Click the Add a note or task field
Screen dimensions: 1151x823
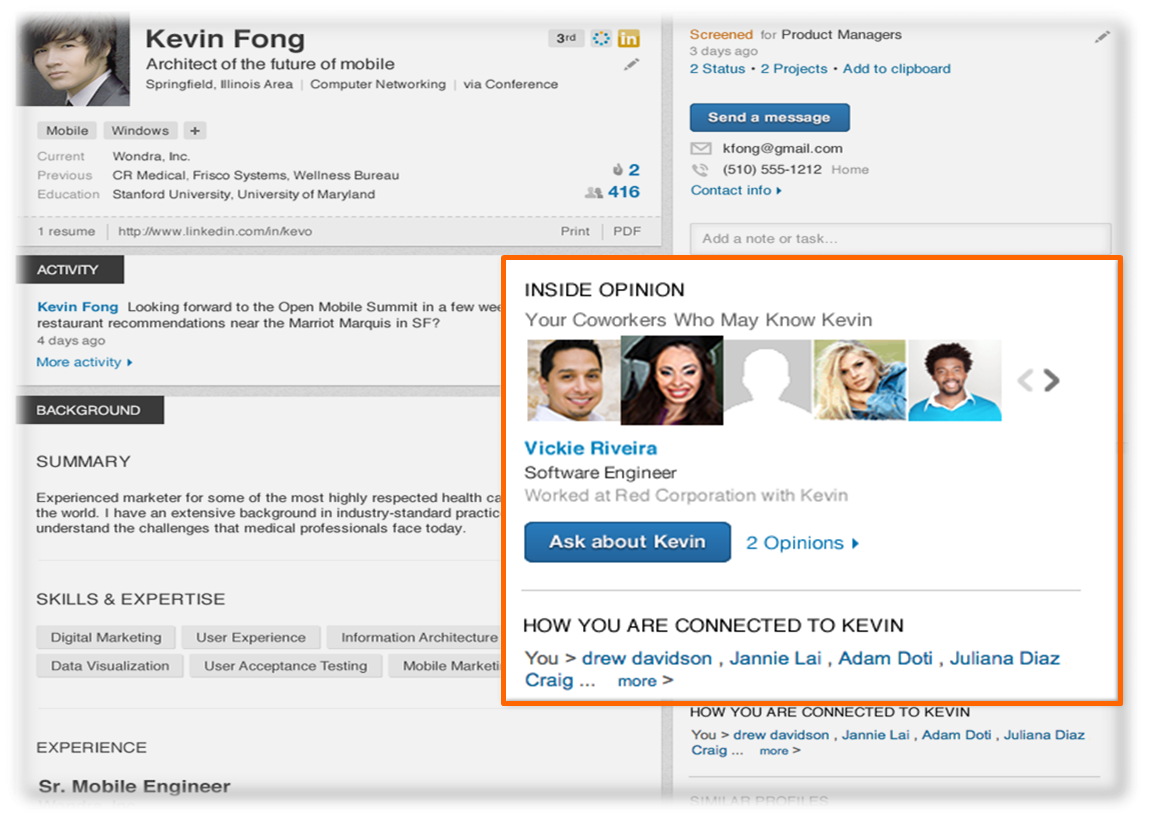pos(900,239)
